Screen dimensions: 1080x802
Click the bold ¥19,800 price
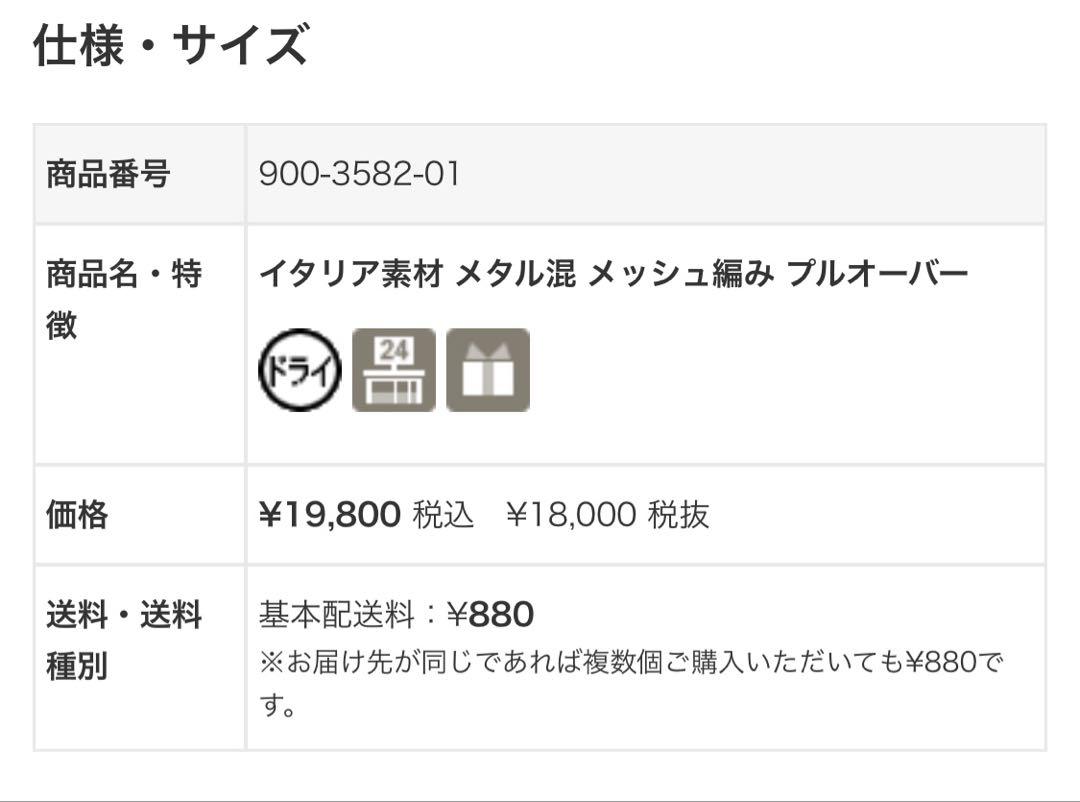(330, 515)
